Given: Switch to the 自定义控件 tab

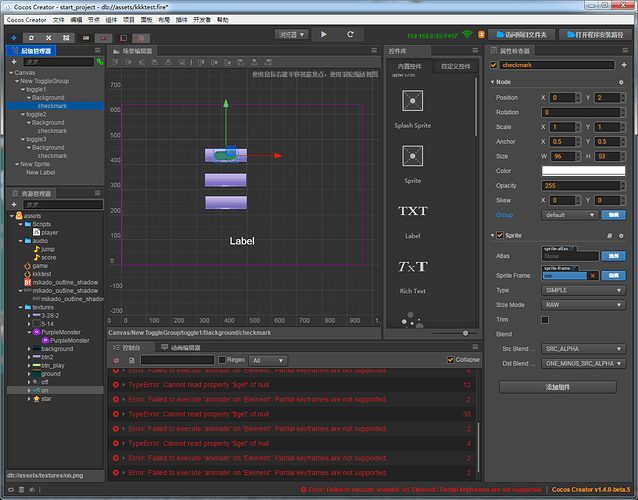Looking at the screenshot, I should pos(454,66).
